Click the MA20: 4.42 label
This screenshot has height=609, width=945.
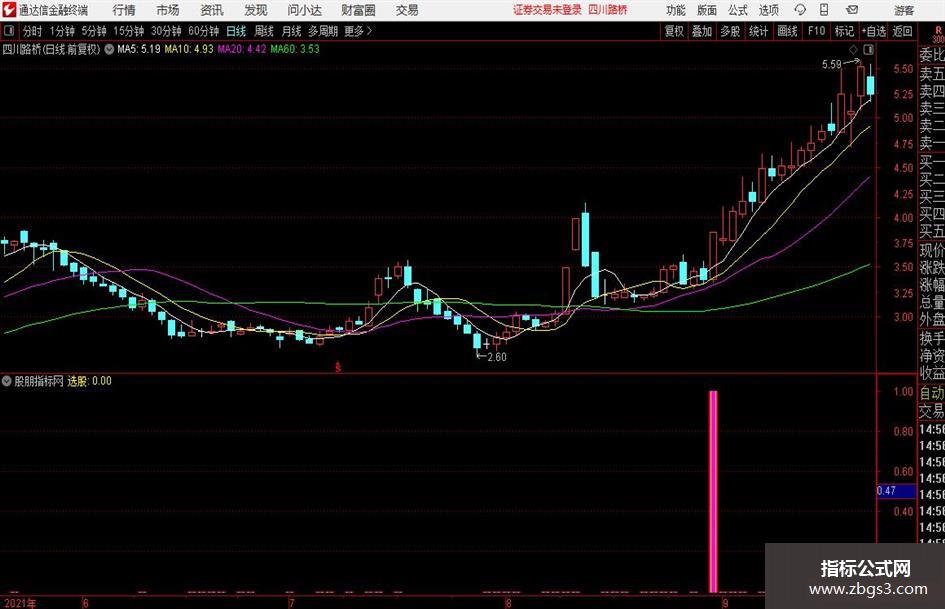242,49
